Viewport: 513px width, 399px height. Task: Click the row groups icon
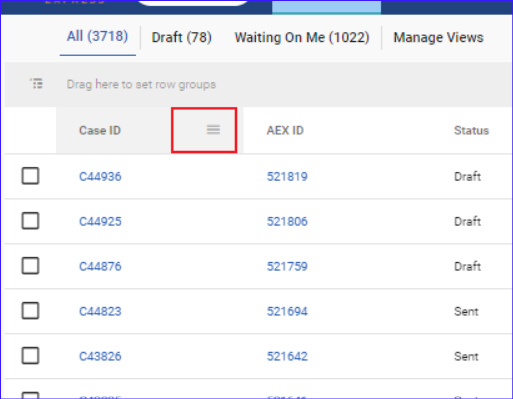click(x=36, y=84)
